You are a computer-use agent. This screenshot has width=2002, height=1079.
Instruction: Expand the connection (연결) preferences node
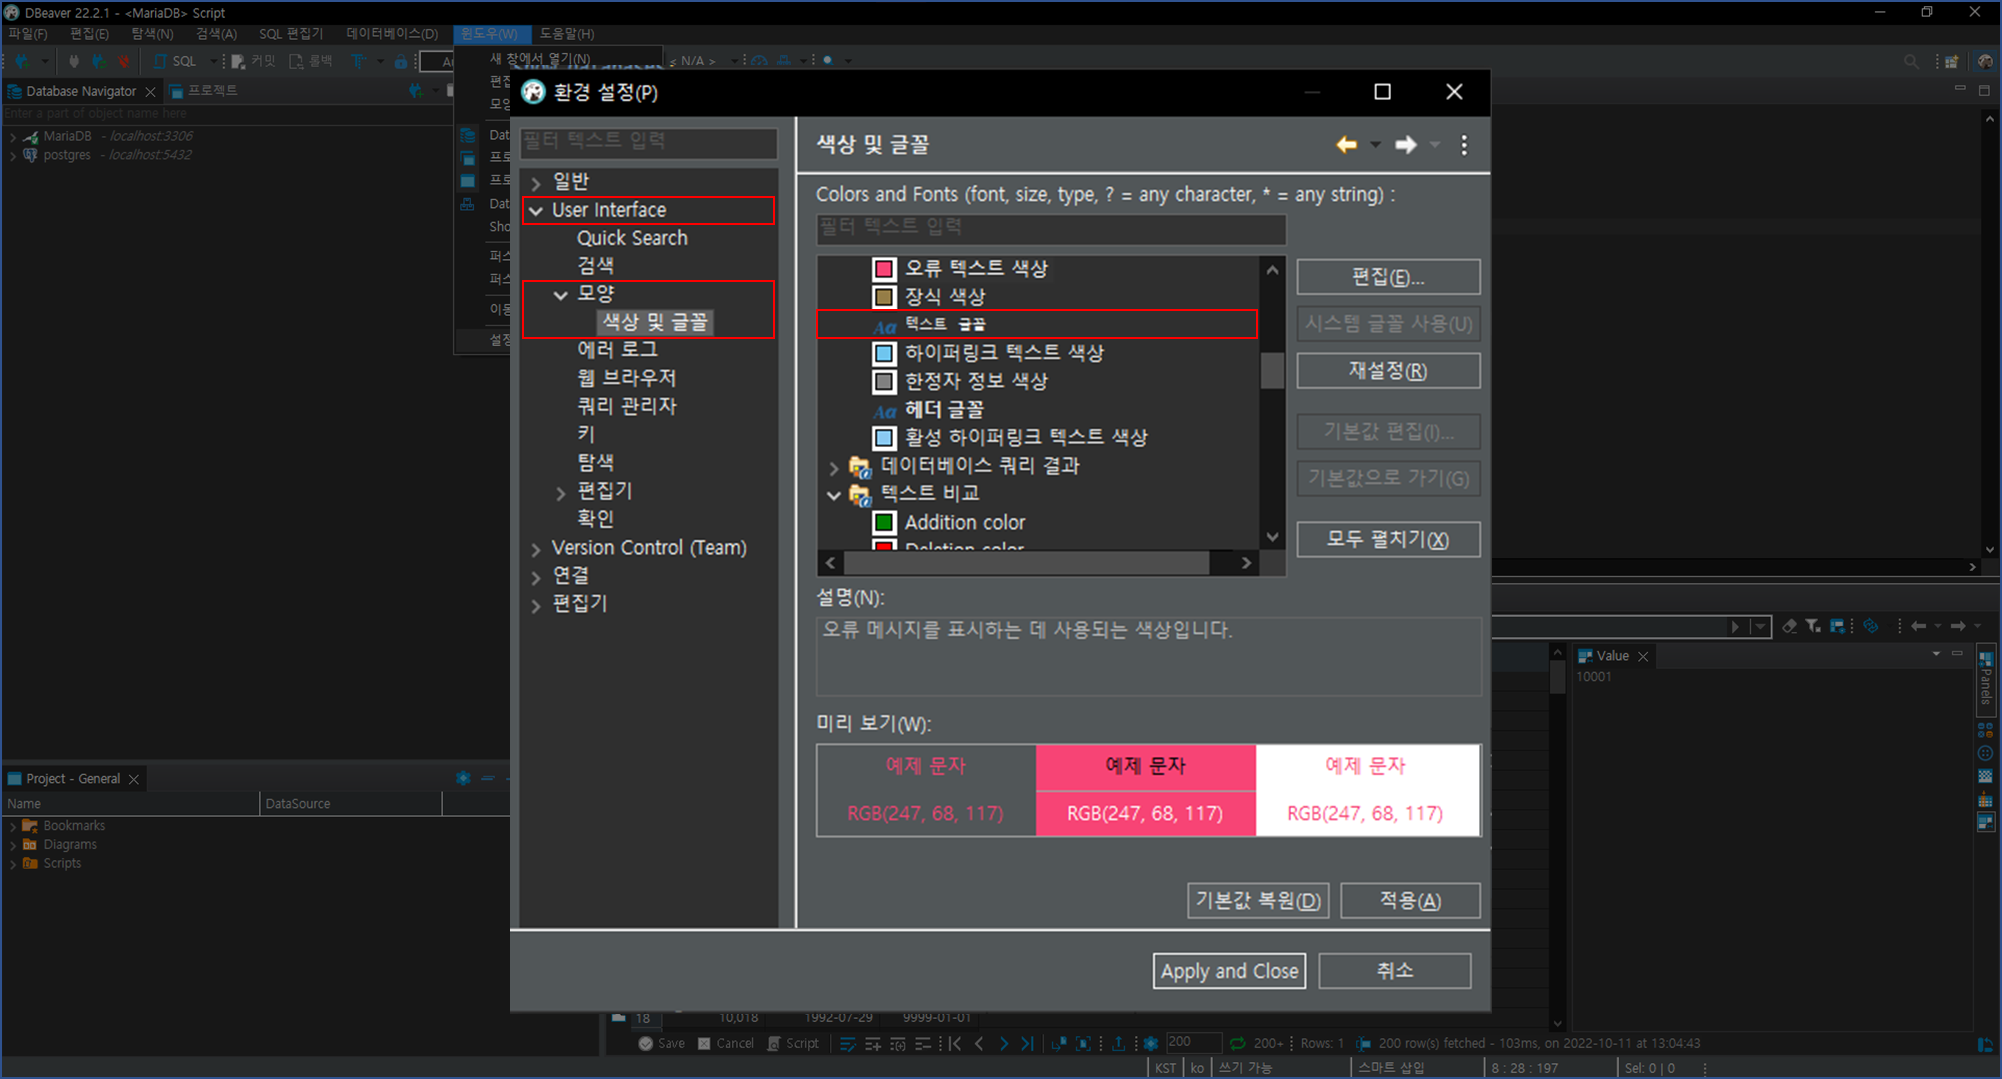(x=537, y=576)
